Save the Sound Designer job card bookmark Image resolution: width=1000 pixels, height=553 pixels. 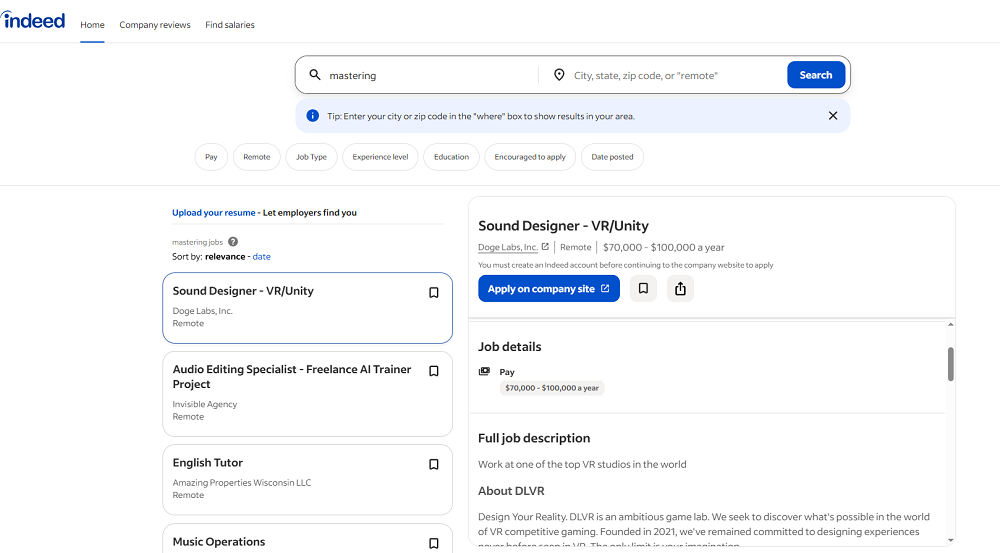tap(434, 293)
